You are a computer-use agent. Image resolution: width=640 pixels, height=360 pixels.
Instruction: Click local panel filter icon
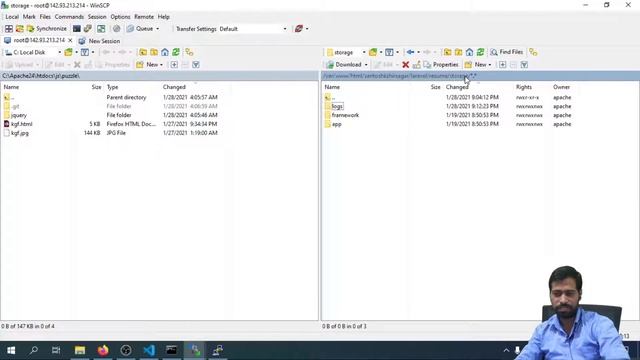(x=84, y=52)
